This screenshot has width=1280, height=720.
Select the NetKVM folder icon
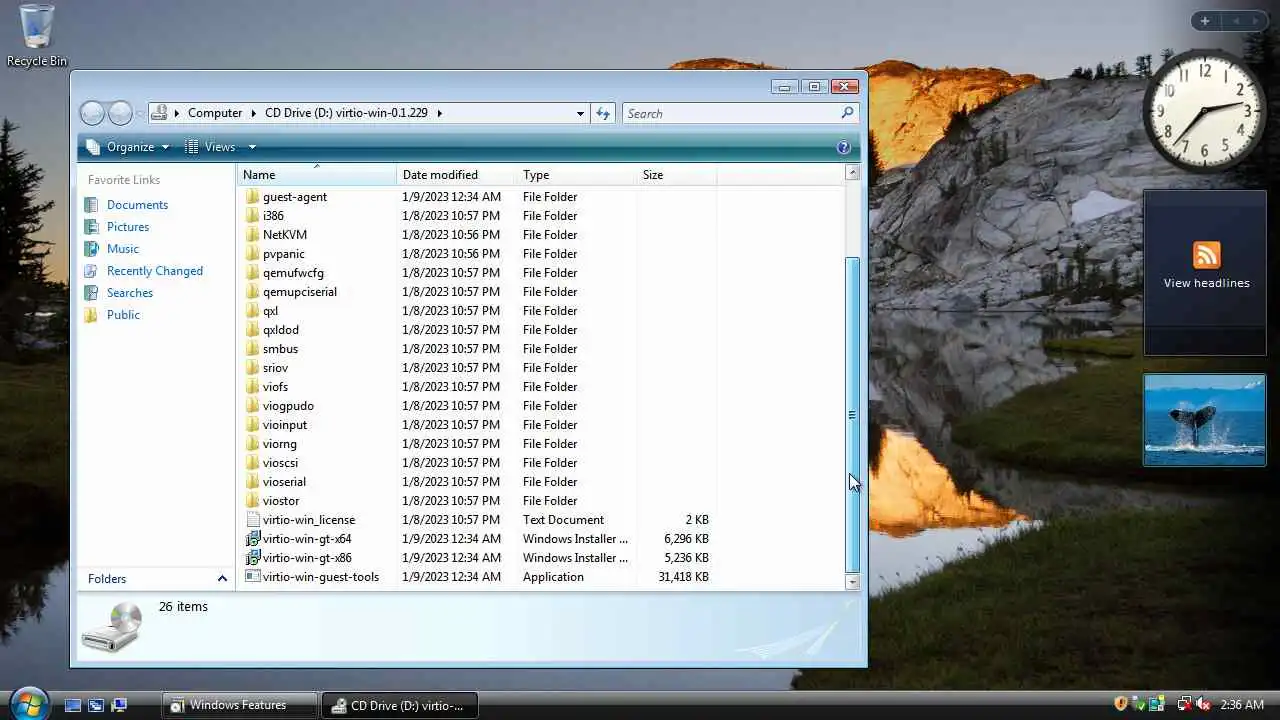[253, 235]
